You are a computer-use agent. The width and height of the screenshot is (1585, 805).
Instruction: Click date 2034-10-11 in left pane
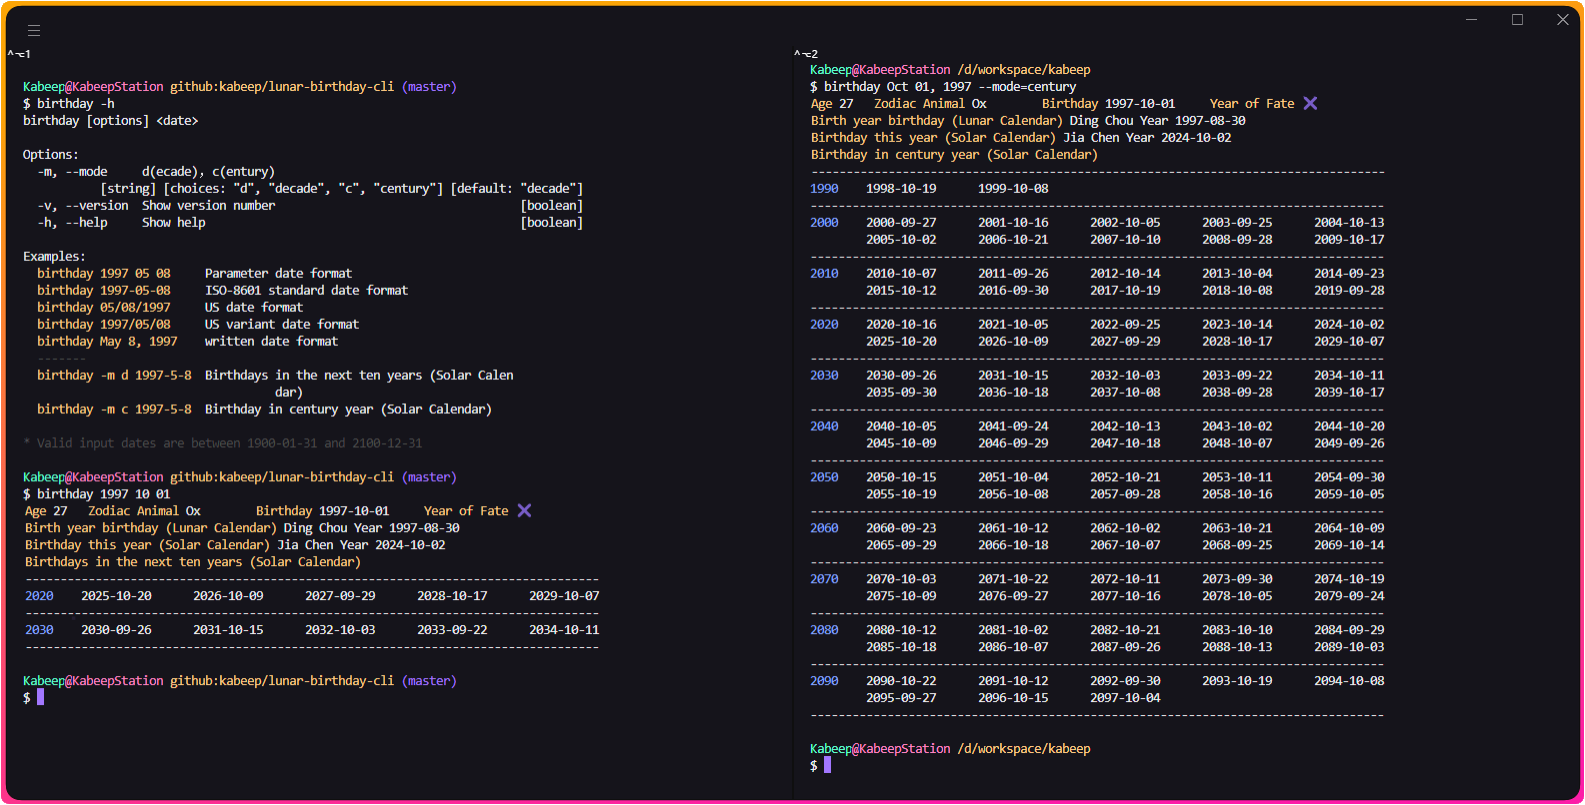click(564, 630)
